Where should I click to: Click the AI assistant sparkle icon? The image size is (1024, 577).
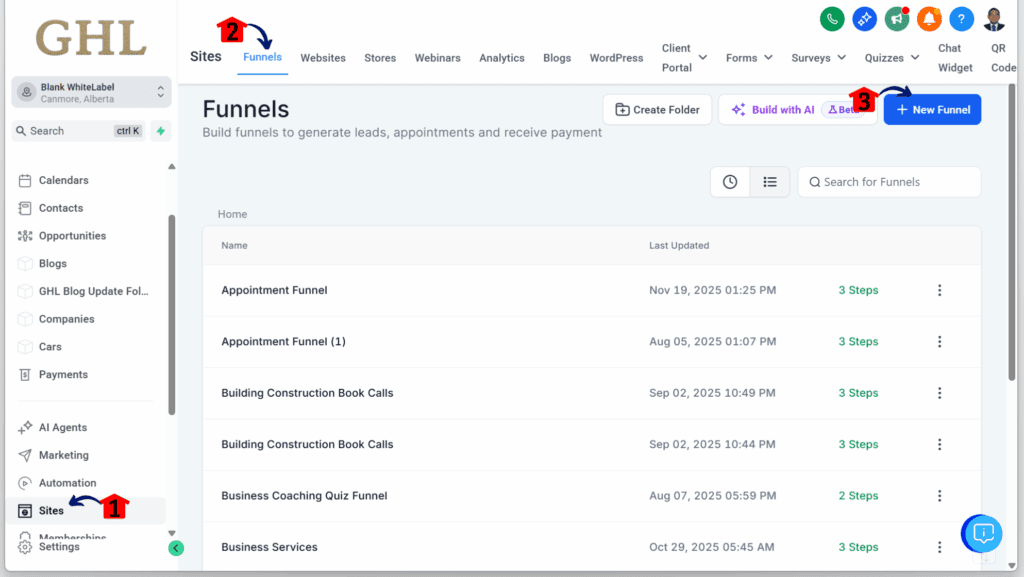pos(864,18)
